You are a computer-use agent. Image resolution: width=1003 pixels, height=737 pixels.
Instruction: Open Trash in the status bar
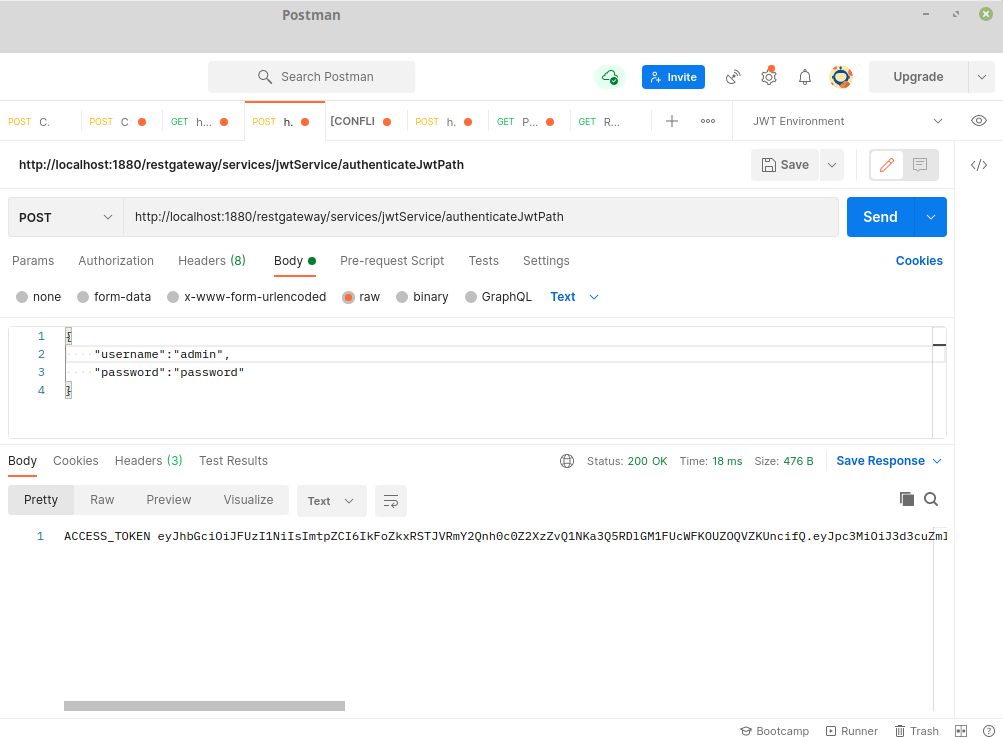pos(917,731)
